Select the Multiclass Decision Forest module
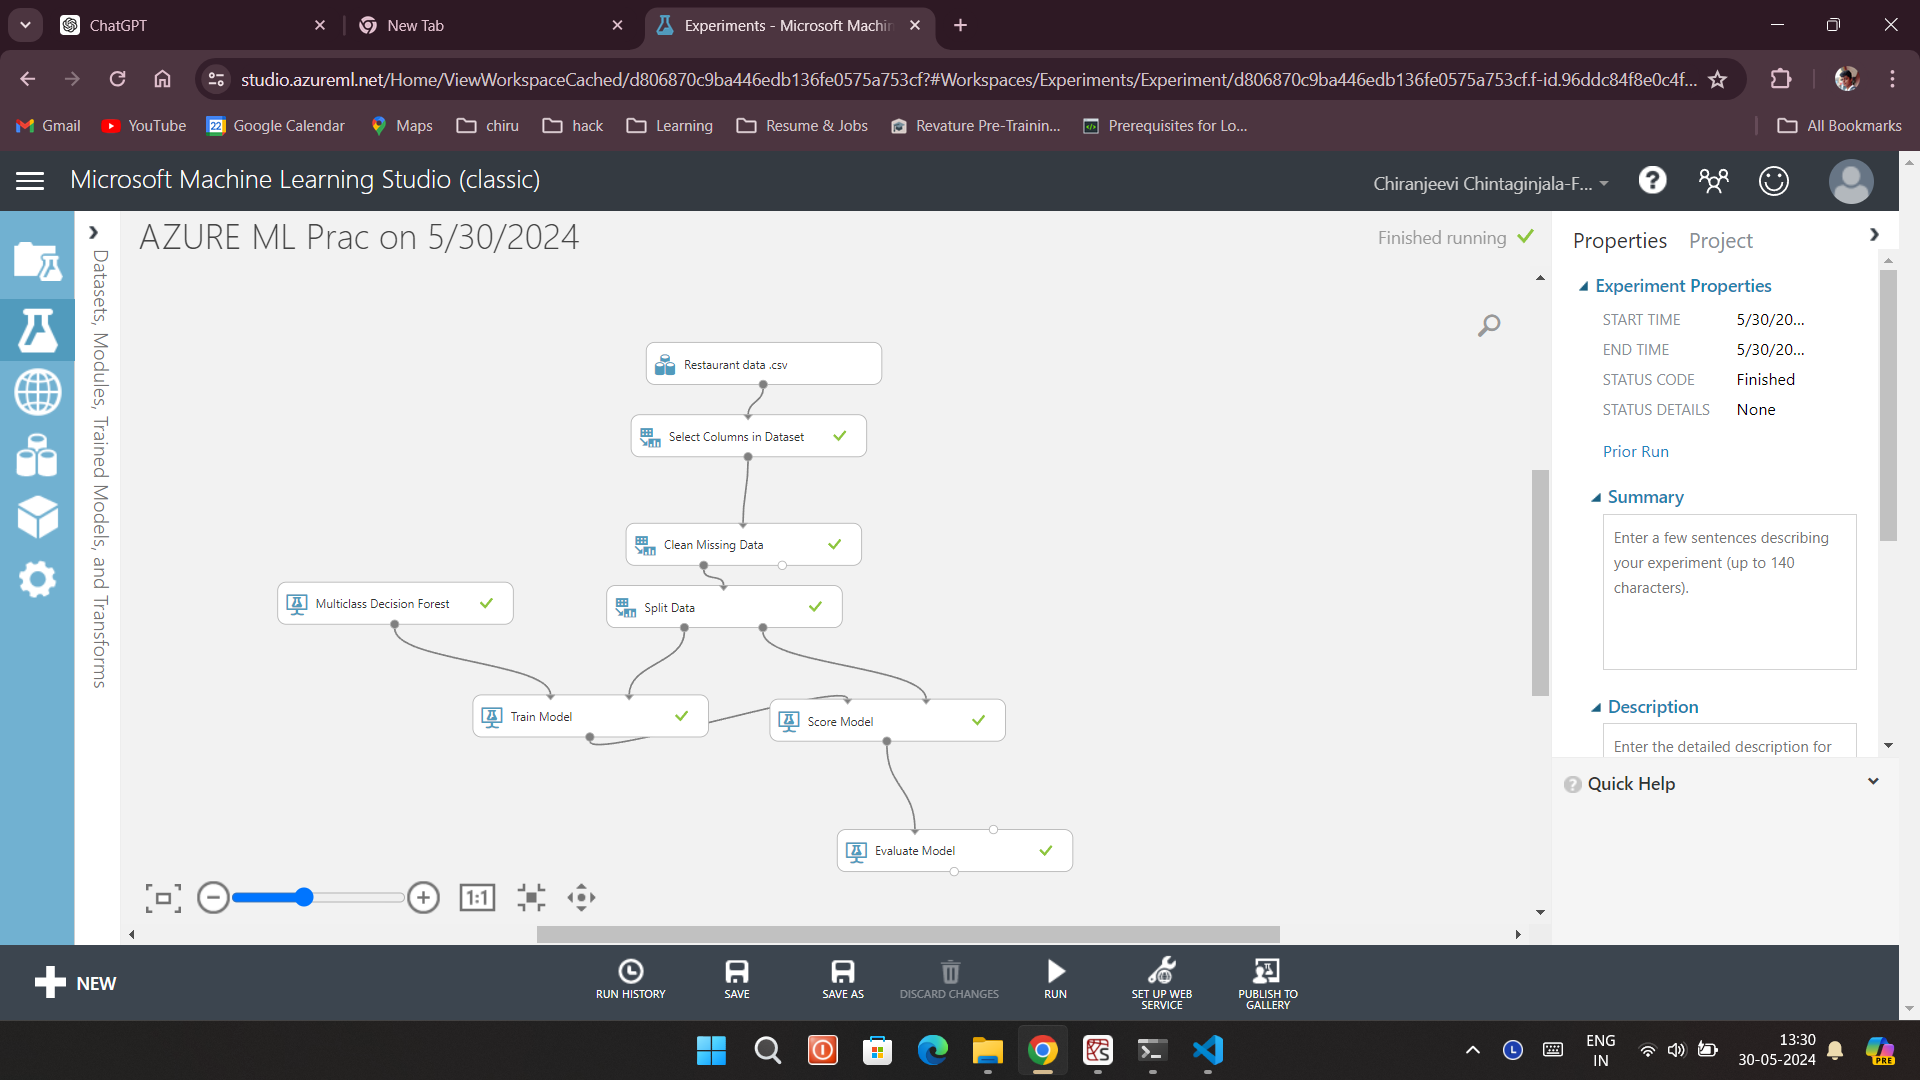The height and width of the screenshot is (1080, 1920). point(395,603)
